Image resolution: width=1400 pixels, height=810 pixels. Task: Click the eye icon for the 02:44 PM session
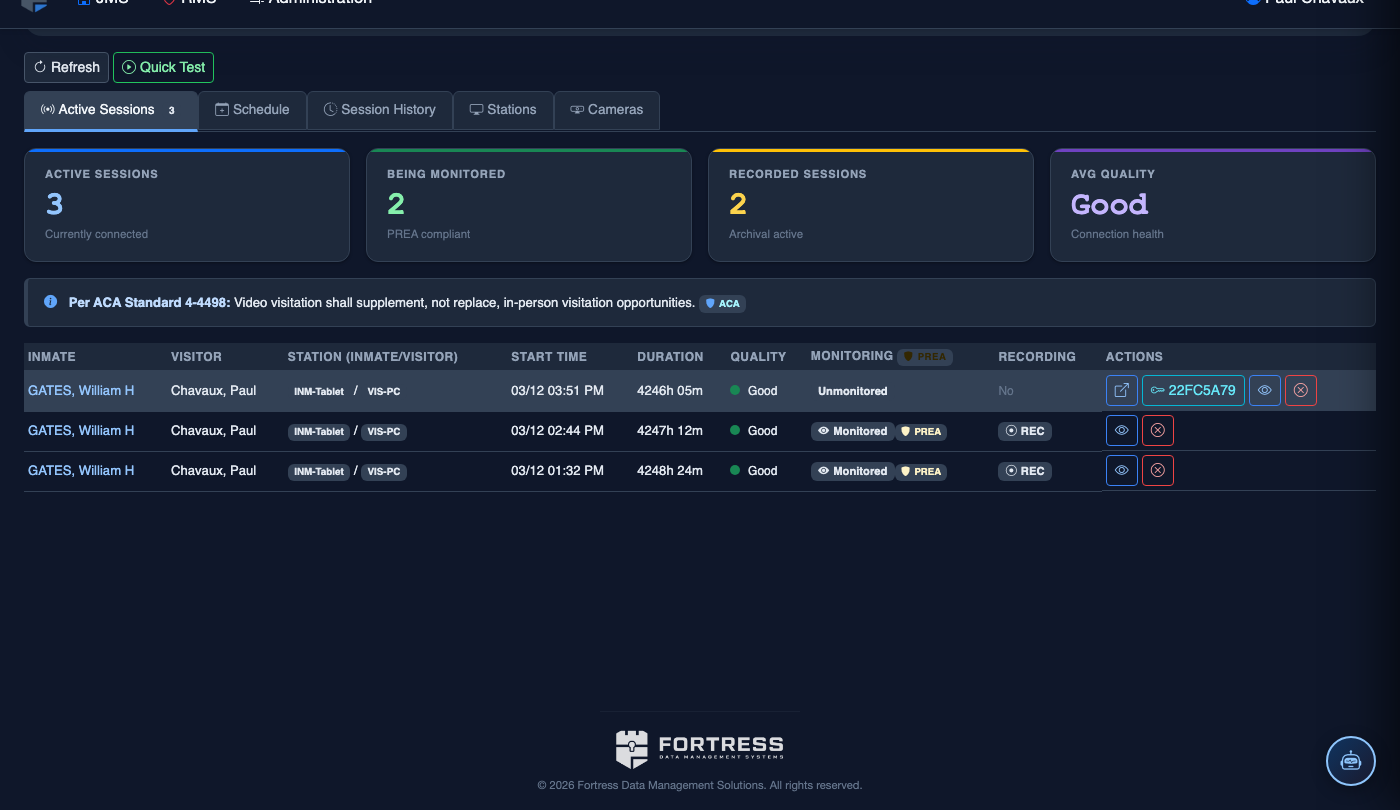tap(1122, 430)
